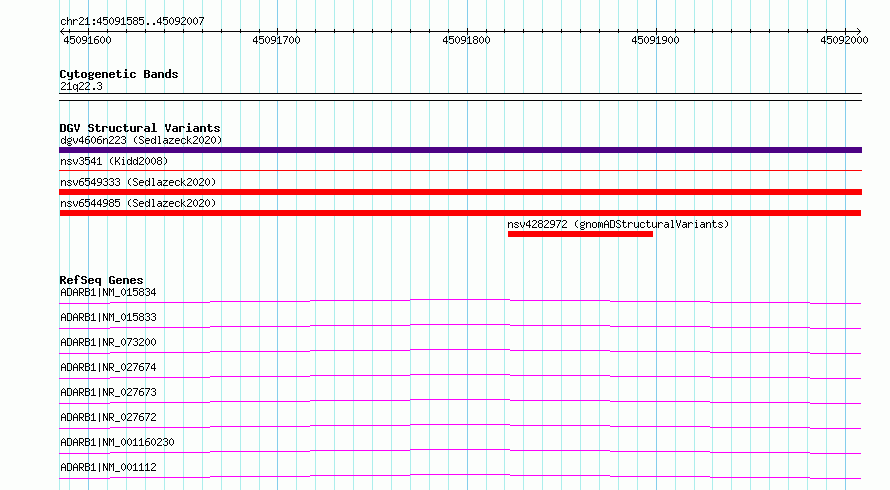Click the red nsv6549333 variant bar
890x490 pixels.
click(x=460, y=192)
